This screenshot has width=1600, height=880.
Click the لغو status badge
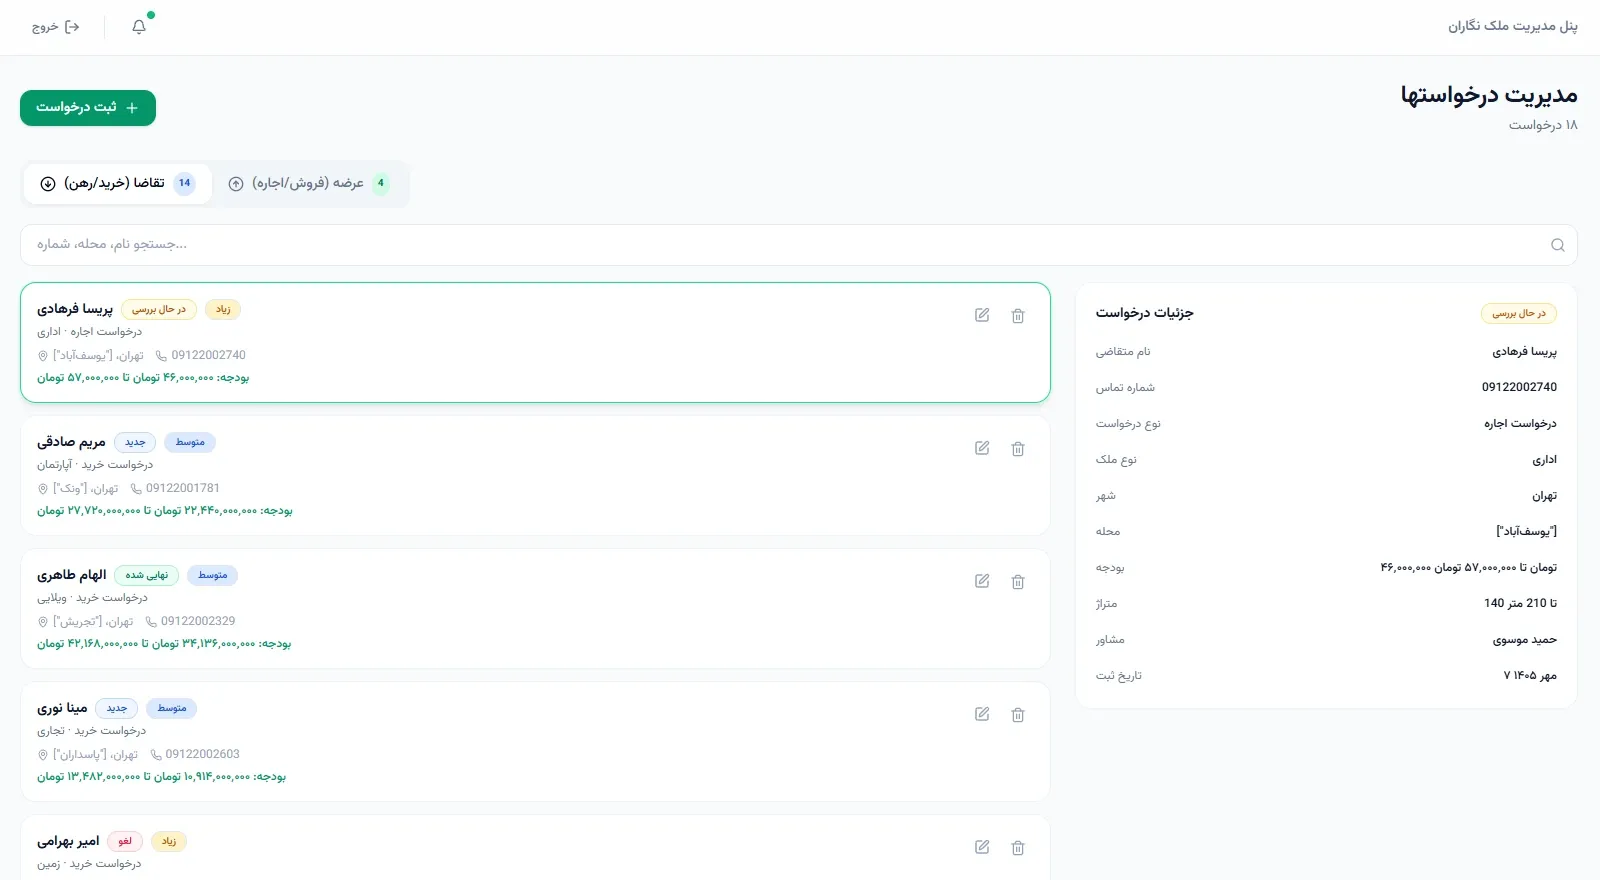[x=125, y=841]
